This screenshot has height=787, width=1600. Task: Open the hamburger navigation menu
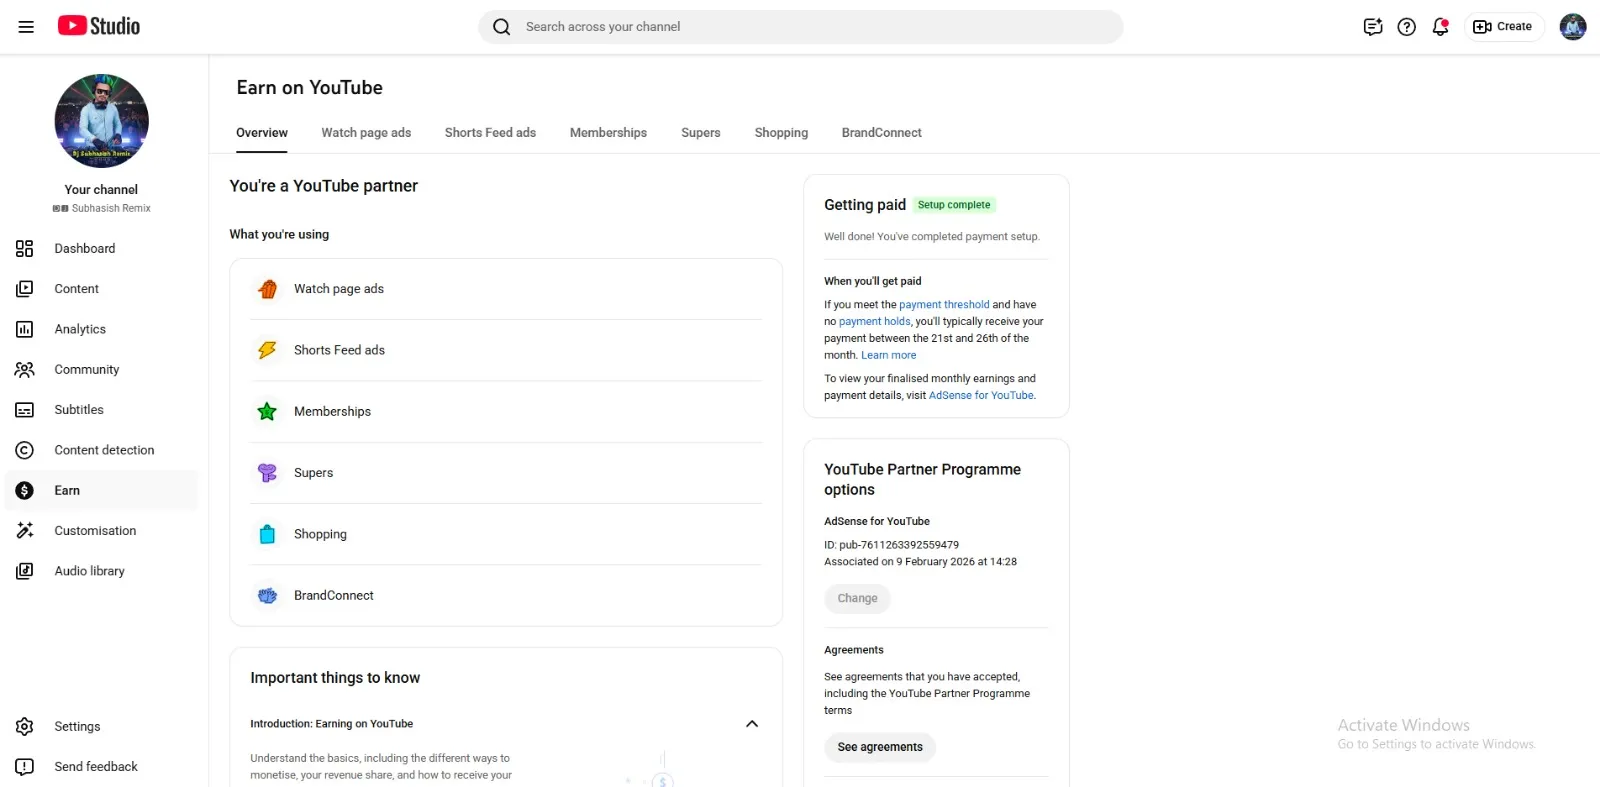coord(26,27)
